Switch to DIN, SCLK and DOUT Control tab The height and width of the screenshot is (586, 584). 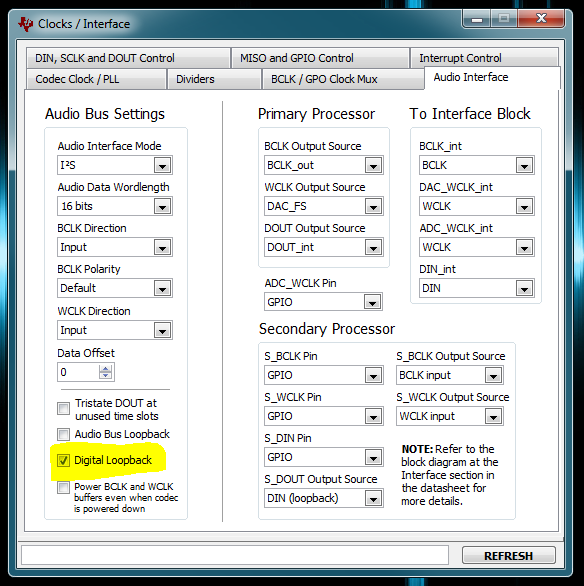(128, 58)
